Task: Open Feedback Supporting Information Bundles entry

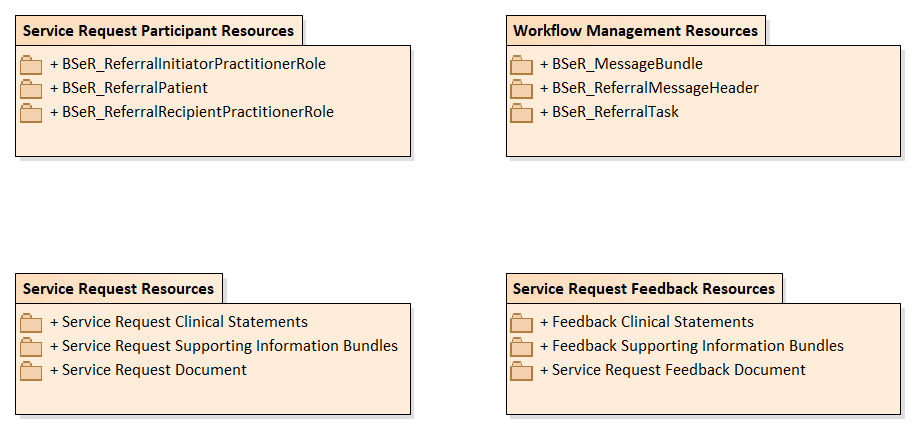Action: tap(692, 346)
